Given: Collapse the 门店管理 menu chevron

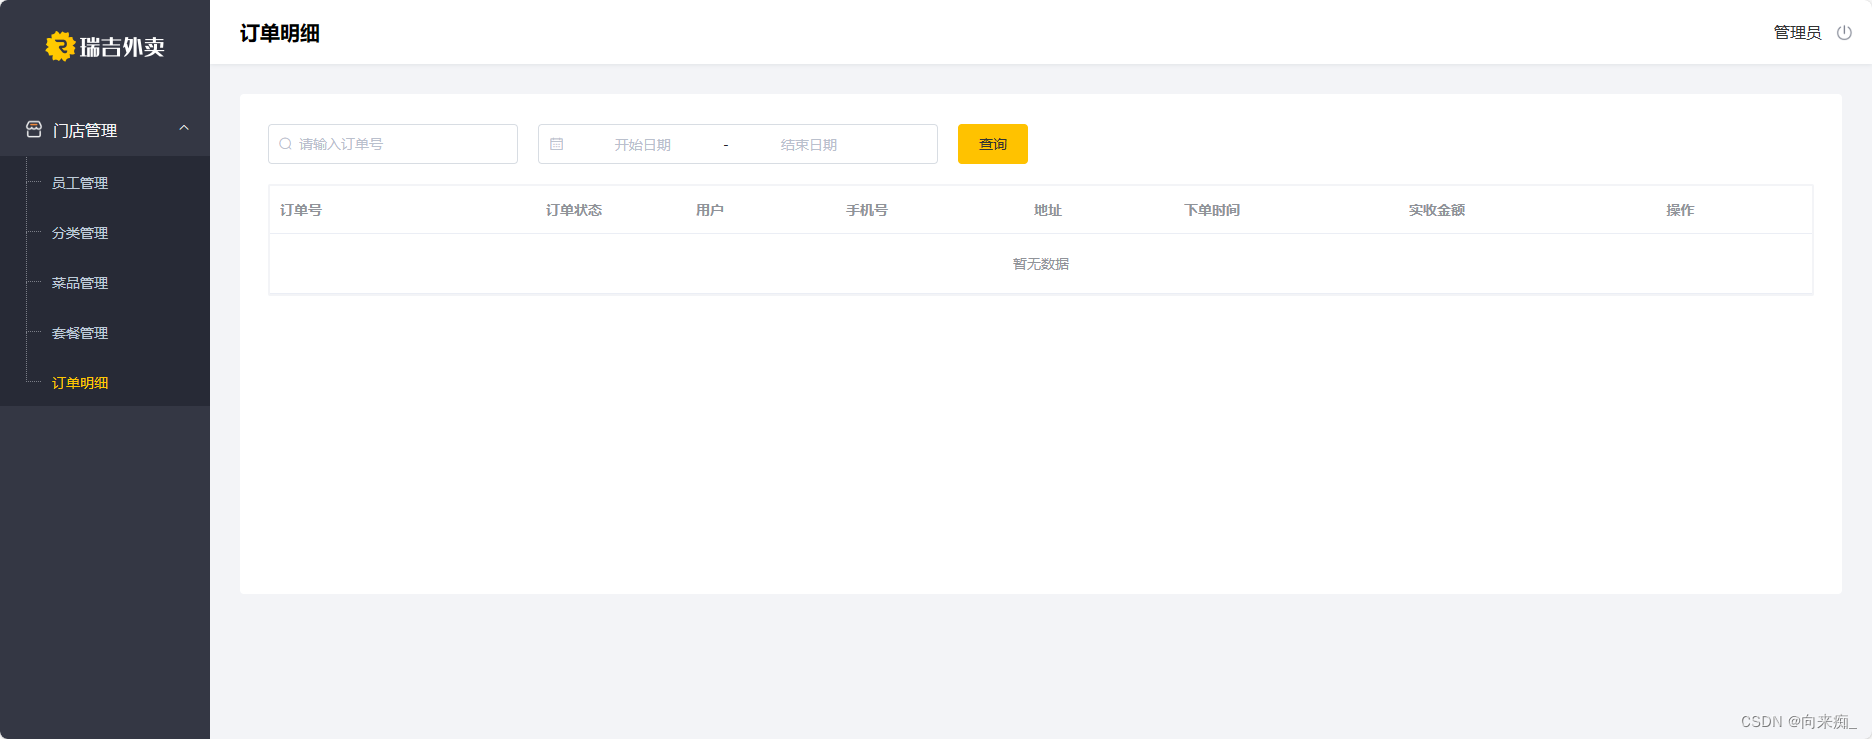Looking at the screenshot, I should (184, 128).
